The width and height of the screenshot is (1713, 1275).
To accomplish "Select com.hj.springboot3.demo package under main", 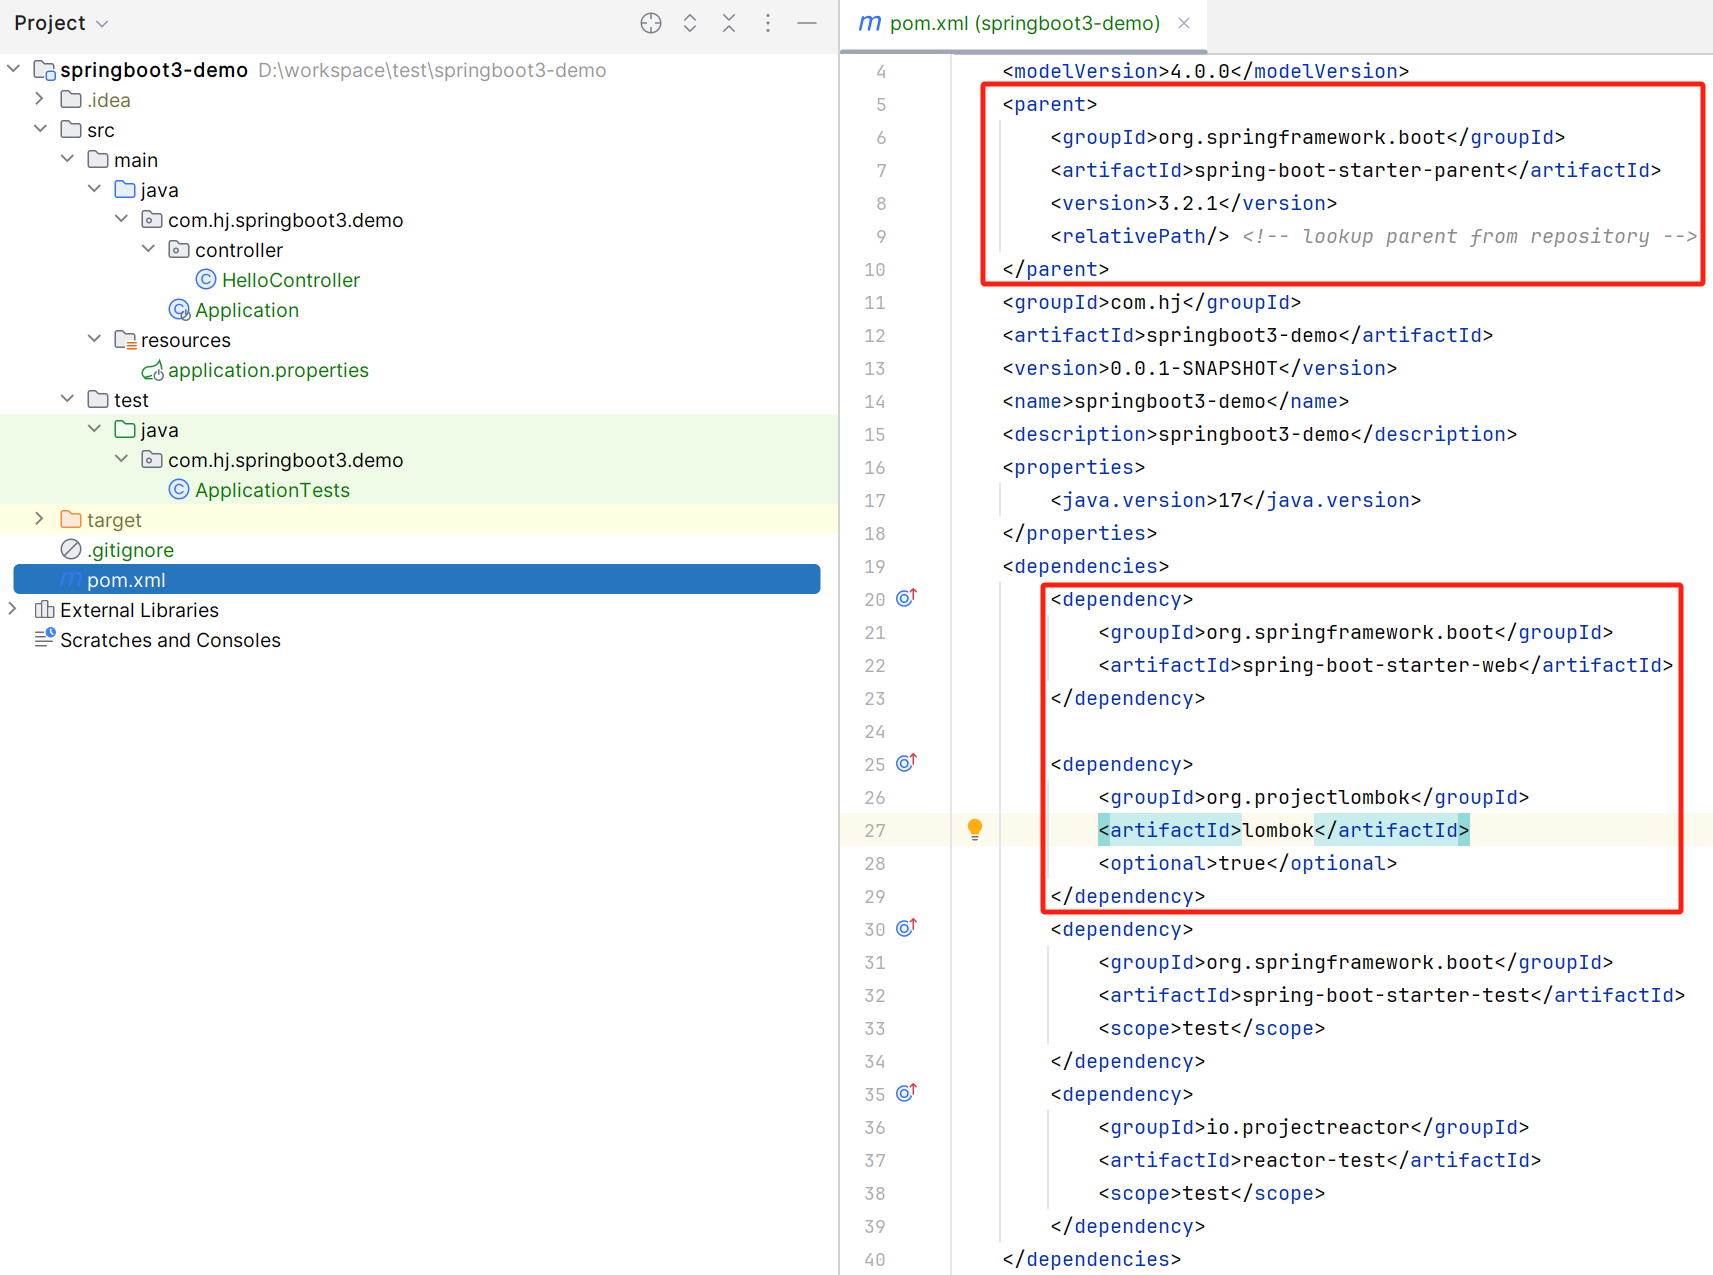I will point(285,220).
